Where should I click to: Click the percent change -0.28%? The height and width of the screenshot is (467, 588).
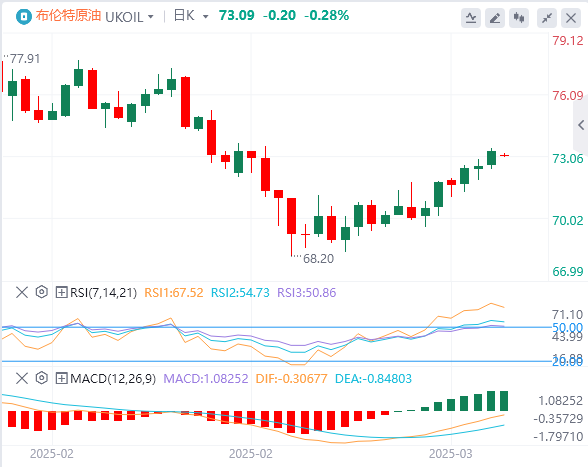pos(327,15)
